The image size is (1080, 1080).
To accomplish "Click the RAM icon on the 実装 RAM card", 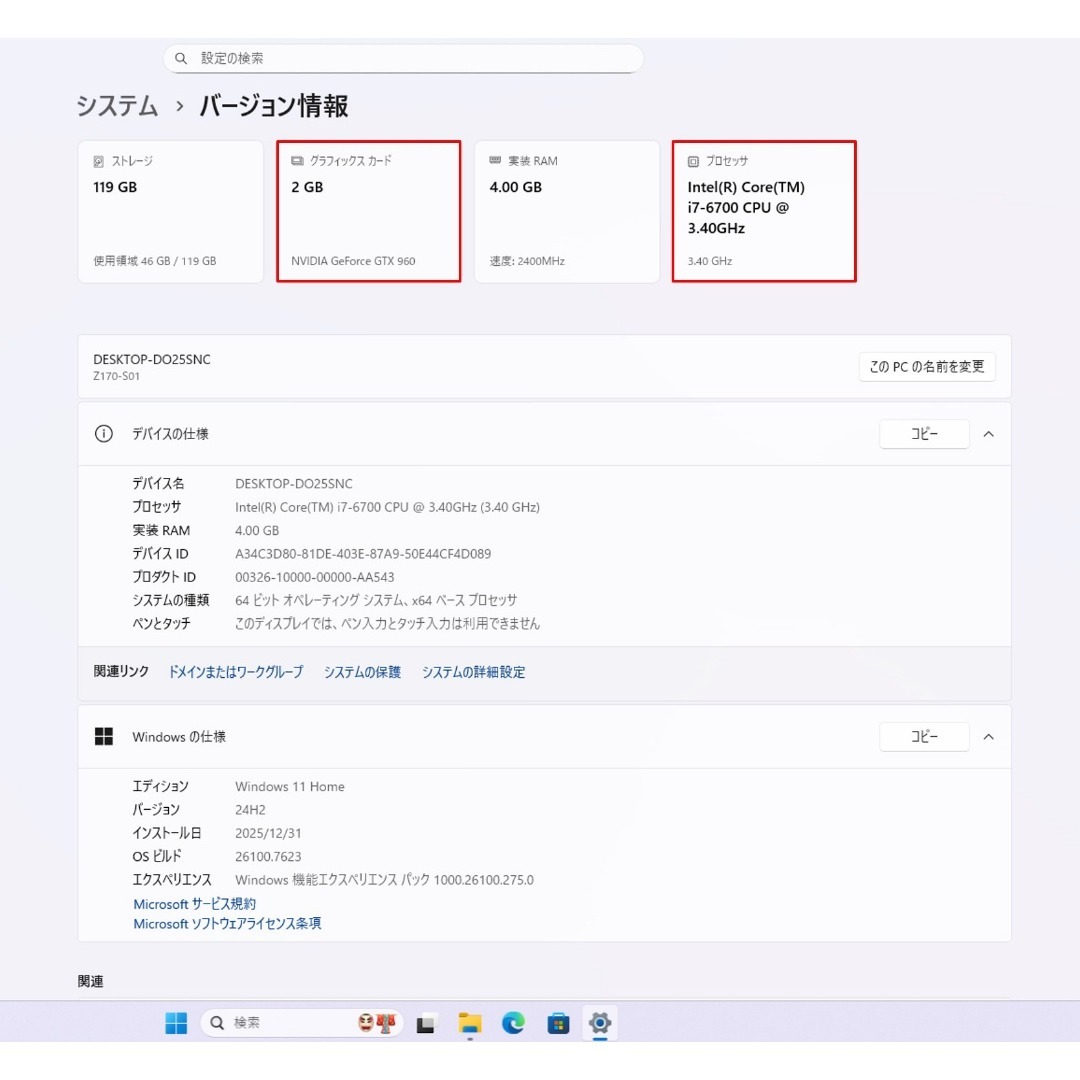I will click(493, 160).
